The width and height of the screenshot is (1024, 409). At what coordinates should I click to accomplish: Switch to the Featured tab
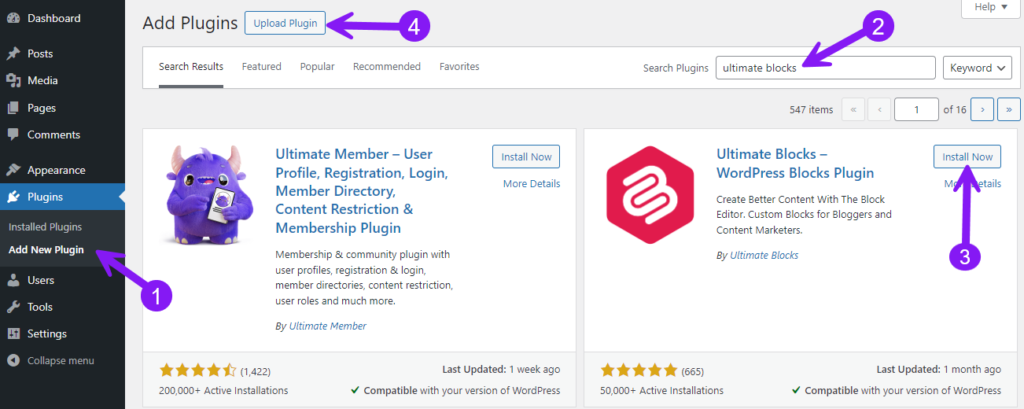261,67
